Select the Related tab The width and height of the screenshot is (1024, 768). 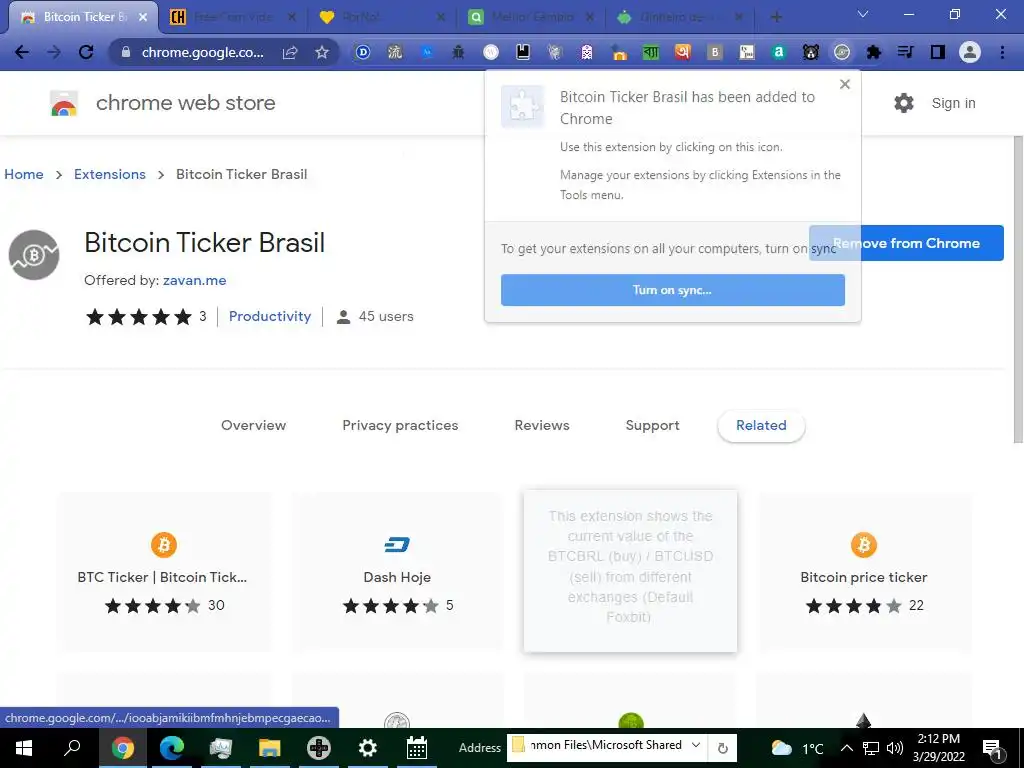[x=761, y=426]
